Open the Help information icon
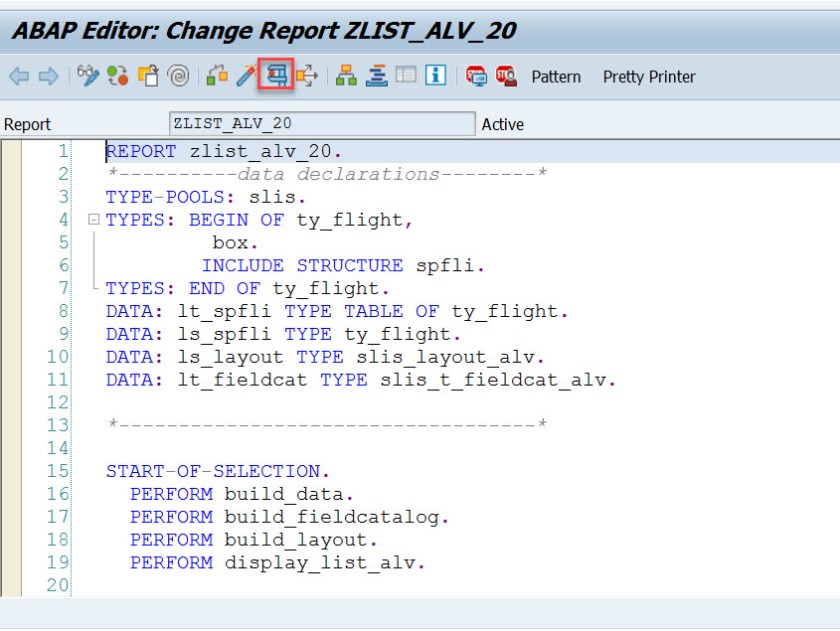The height and width of the screenshot is (631, 840). click(436, 75)
